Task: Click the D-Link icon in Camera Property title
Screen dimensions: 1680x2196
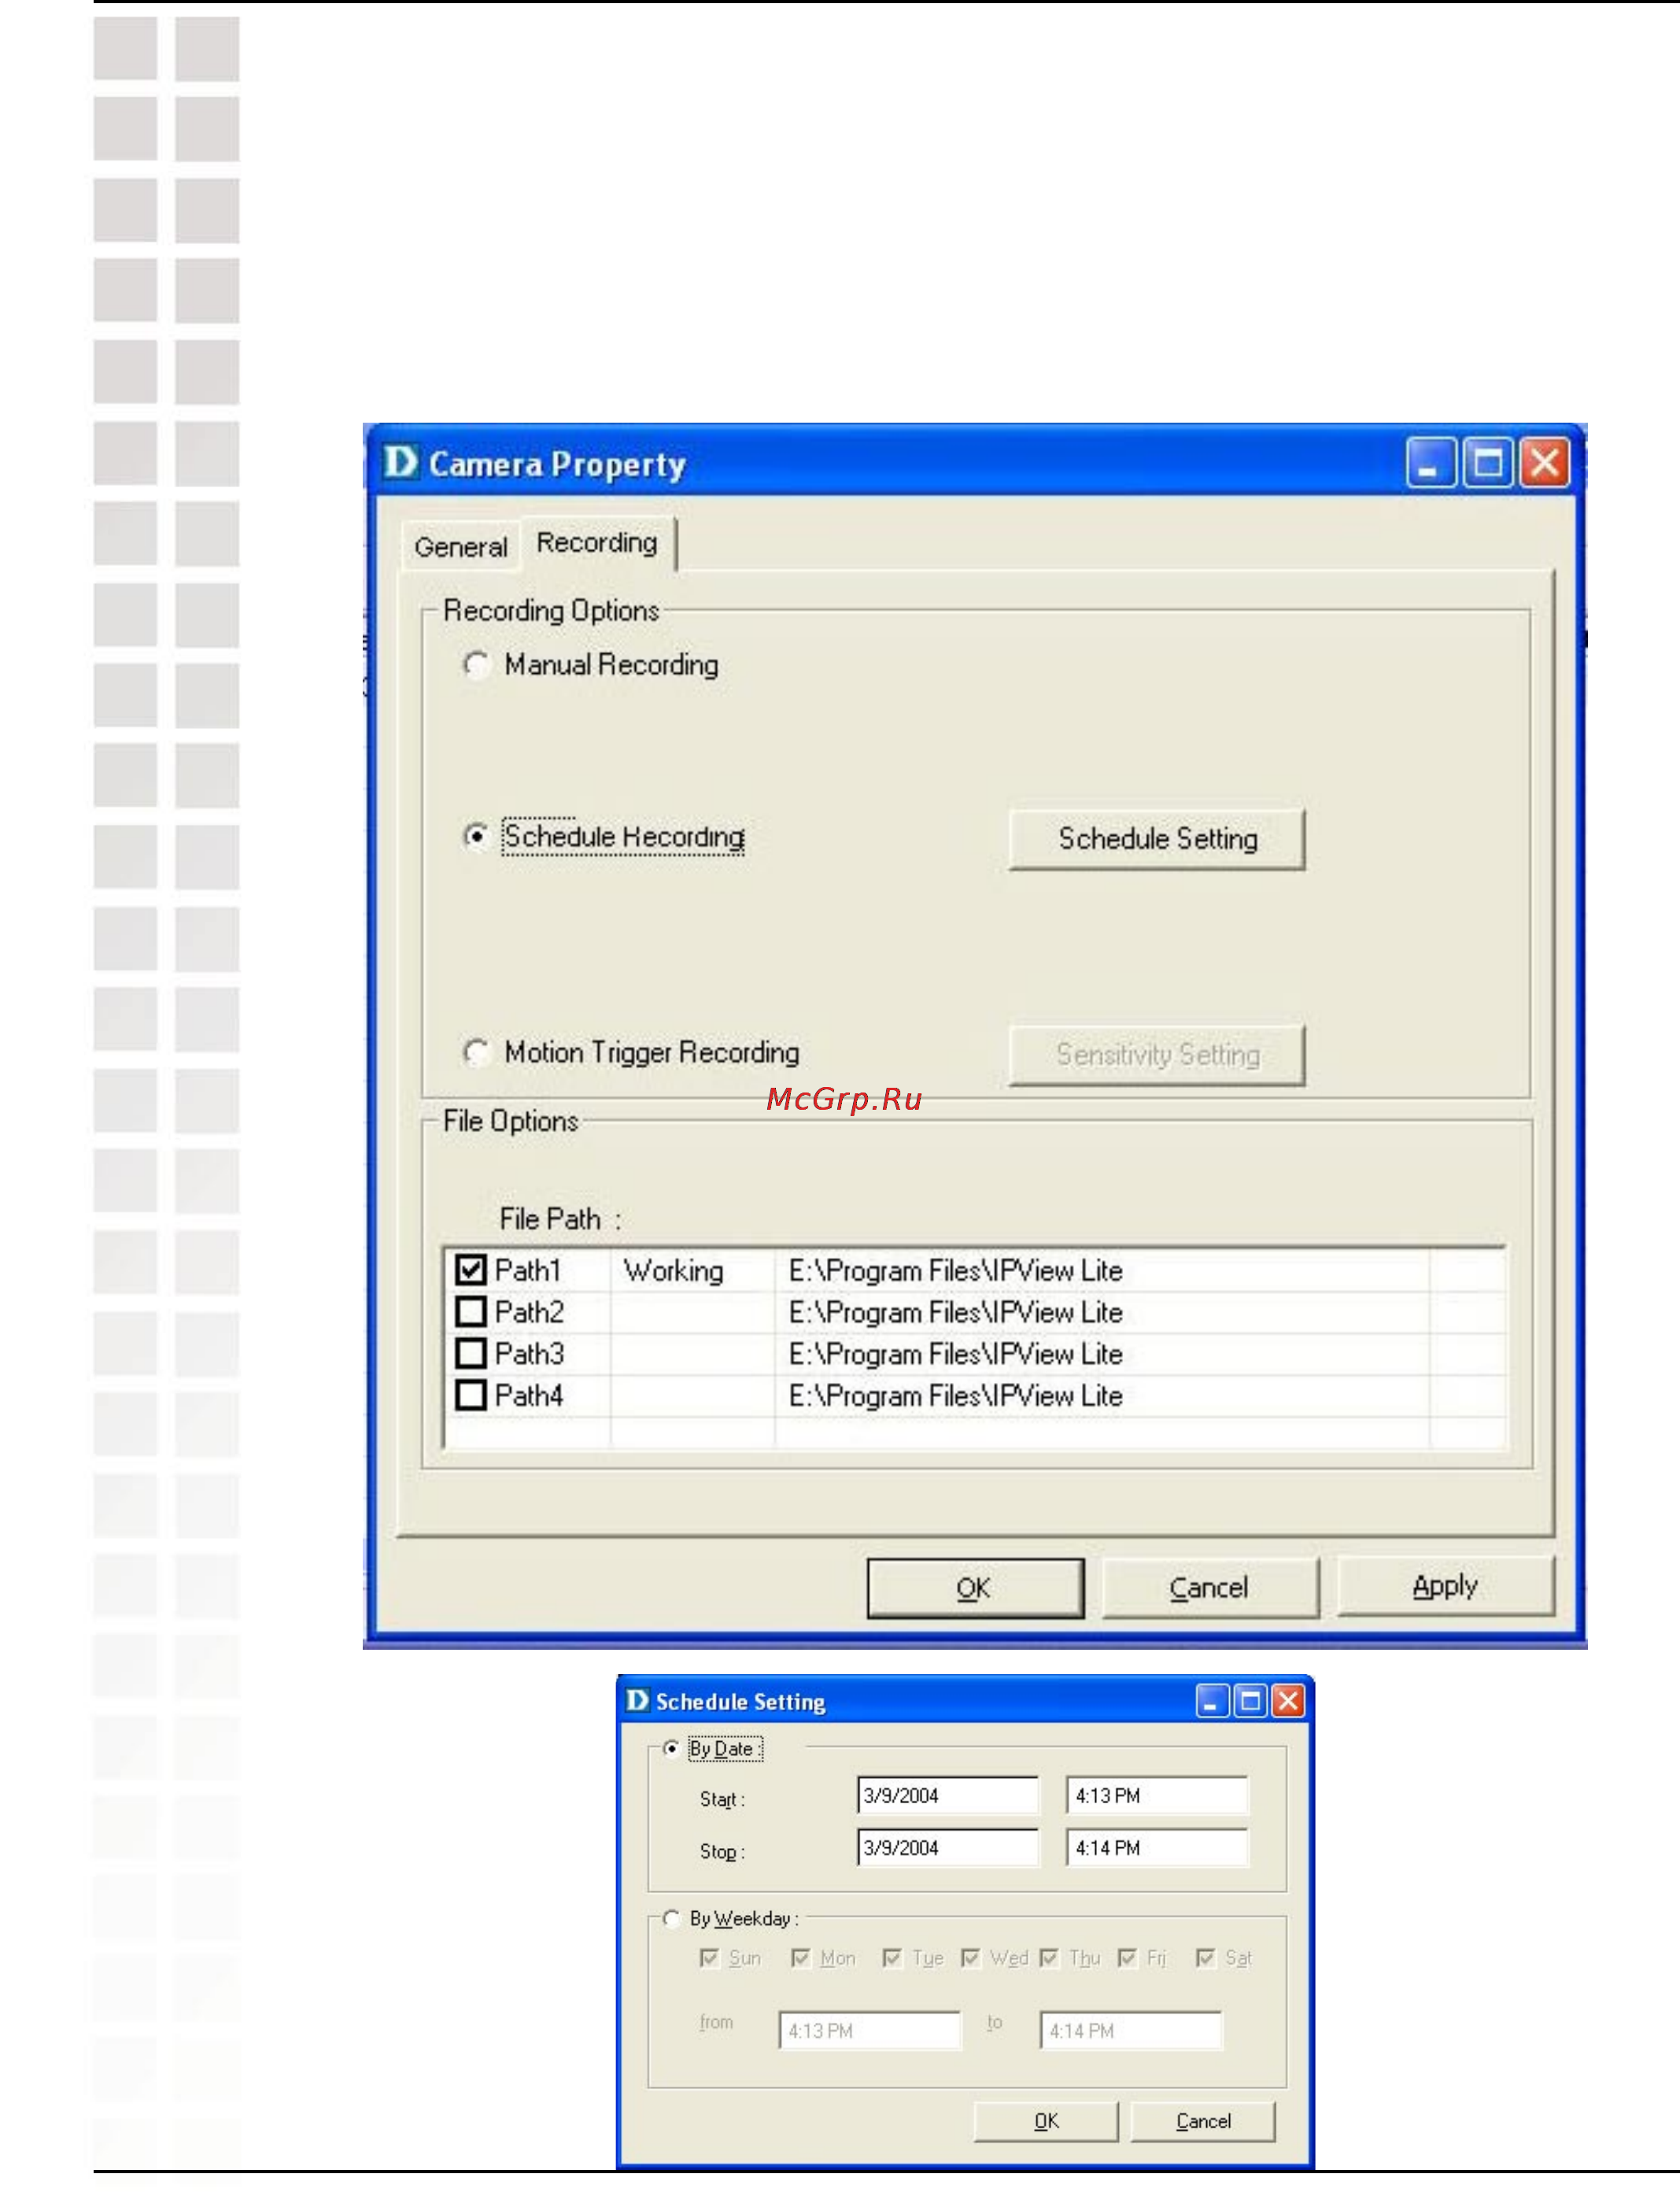Action: [400, 462]
